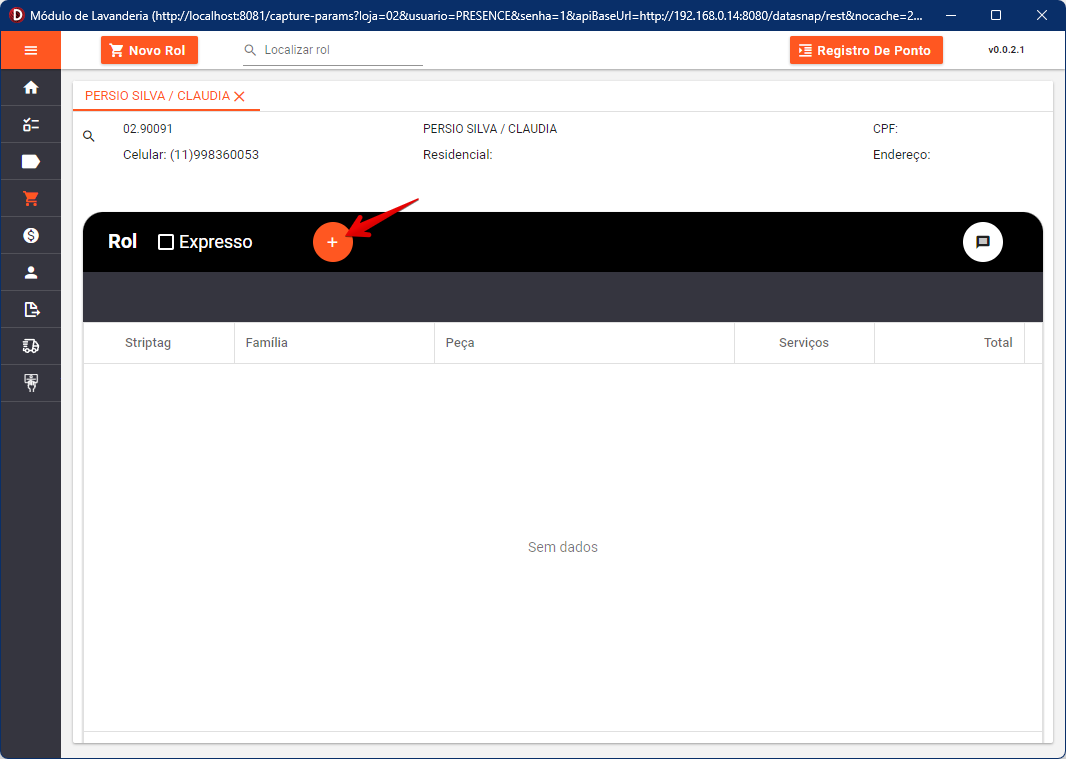The width and height of the screenshot is (1066, 759).
Task: Open the white comment bubble button
Action: [x=982, y=242]
